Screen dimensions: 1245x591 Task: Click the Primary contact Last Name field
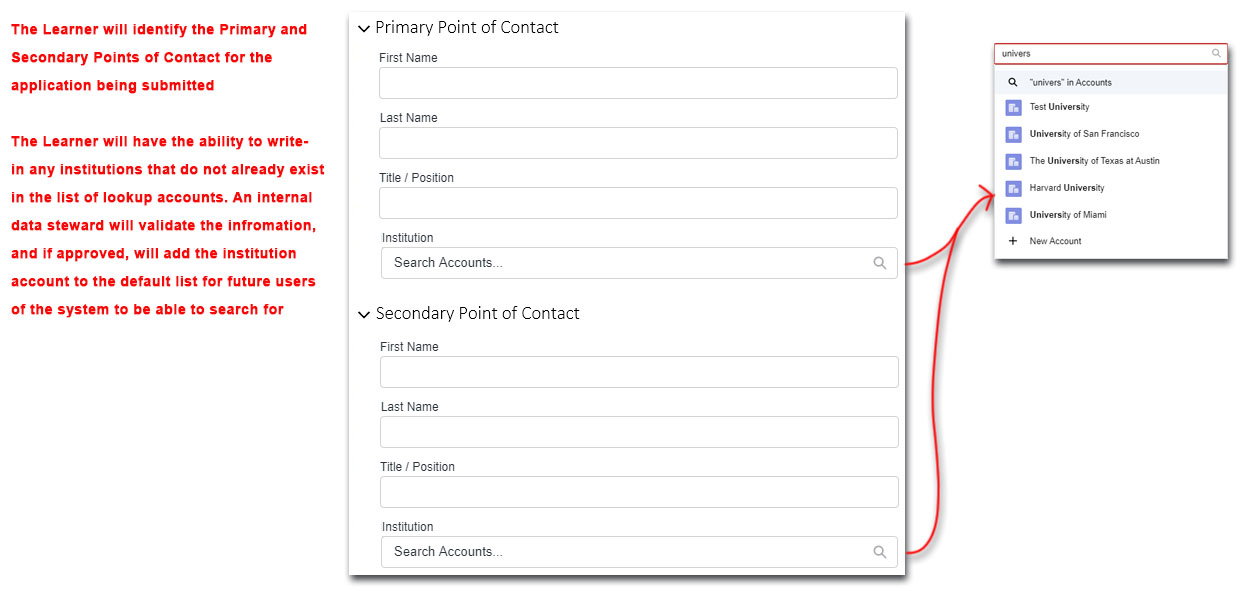coord(638,143)
